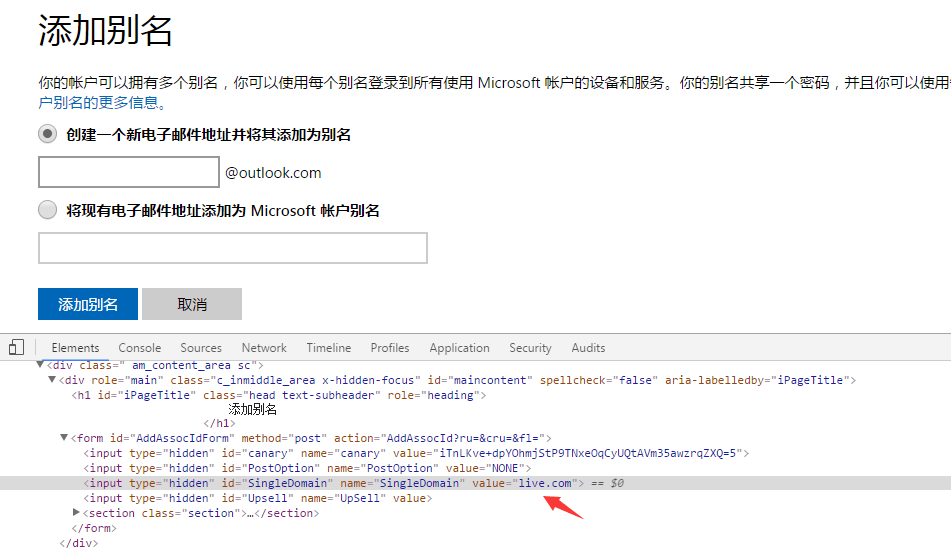Collapse the am_content_area div node

click(40, 364)
